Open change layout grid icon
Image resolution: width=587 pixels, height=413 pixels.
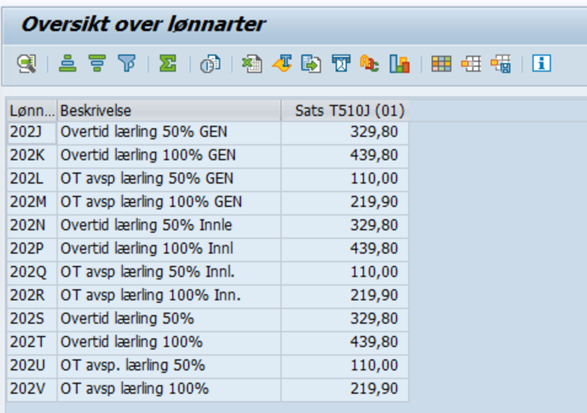click(x=441, y=64)
